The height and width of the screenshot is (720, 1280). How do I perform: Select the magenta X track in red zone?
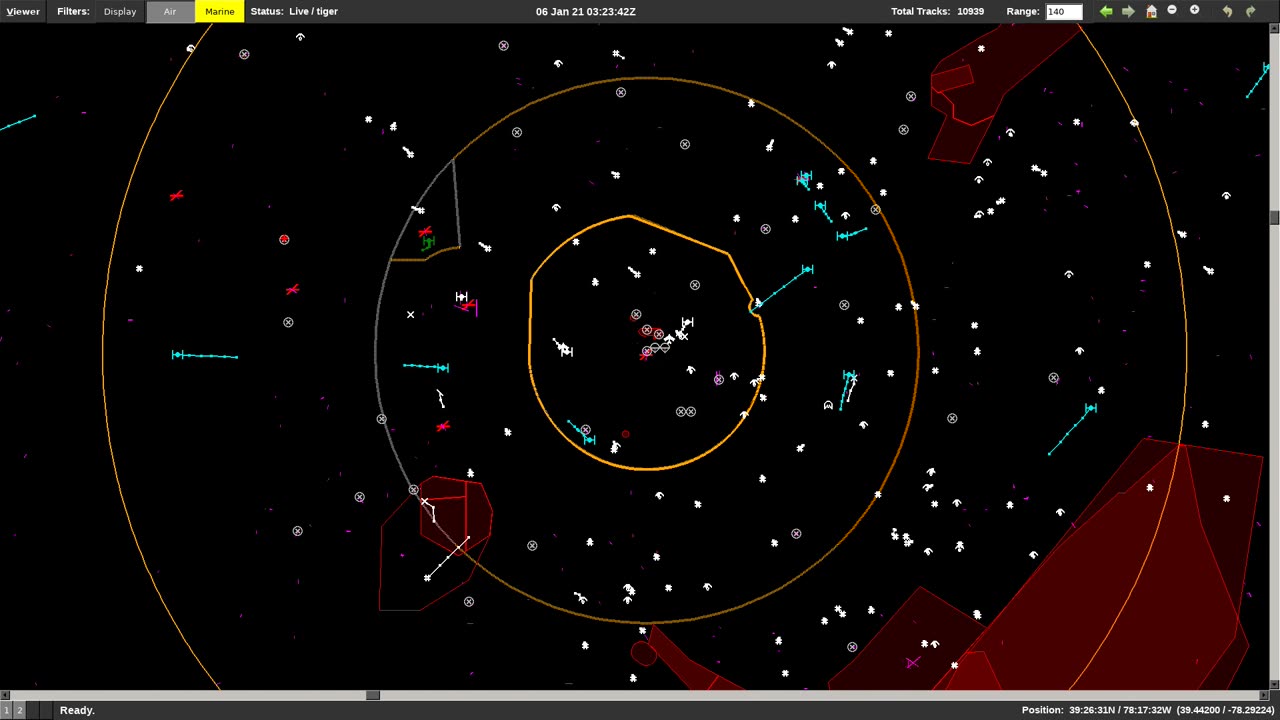(x=912, y=662)
